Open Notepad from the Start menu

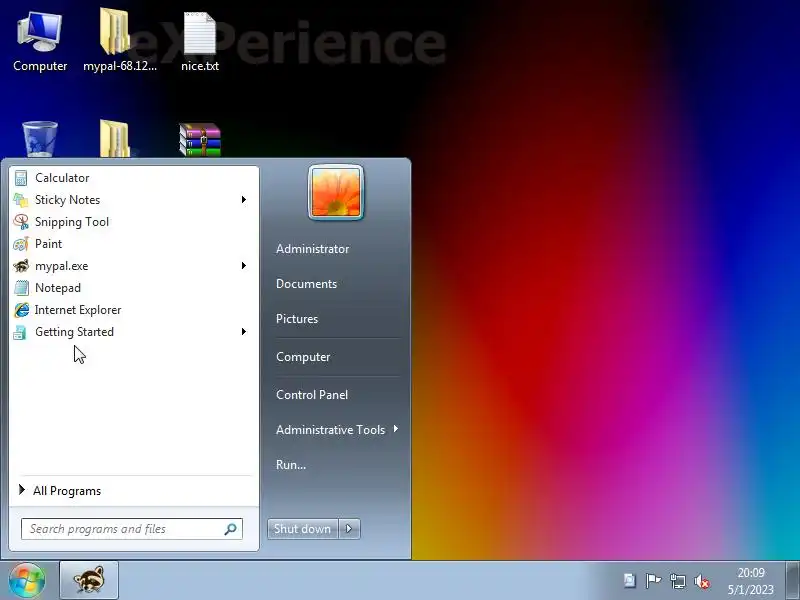coord(133,288)
